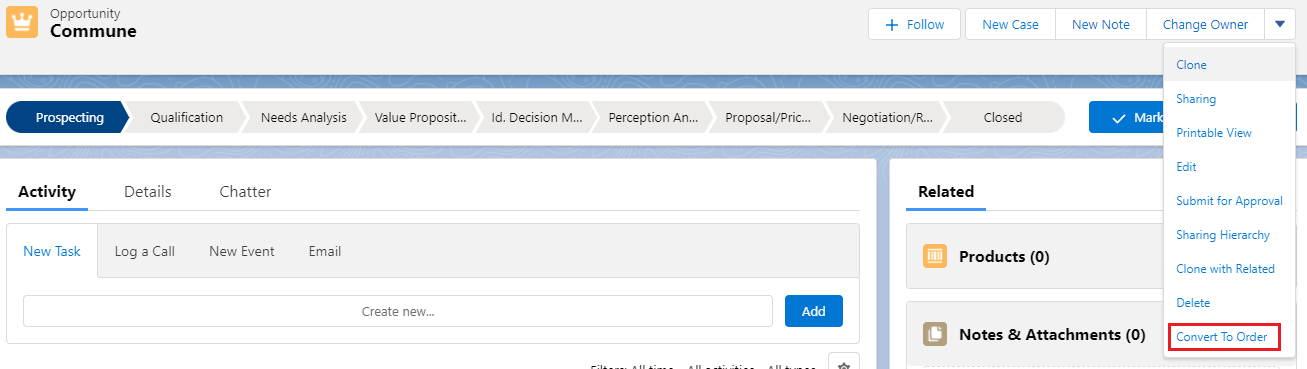Follow this opportunity
Image resolution: width=1307 pixels, height=369 pixels.
(914, 24)
